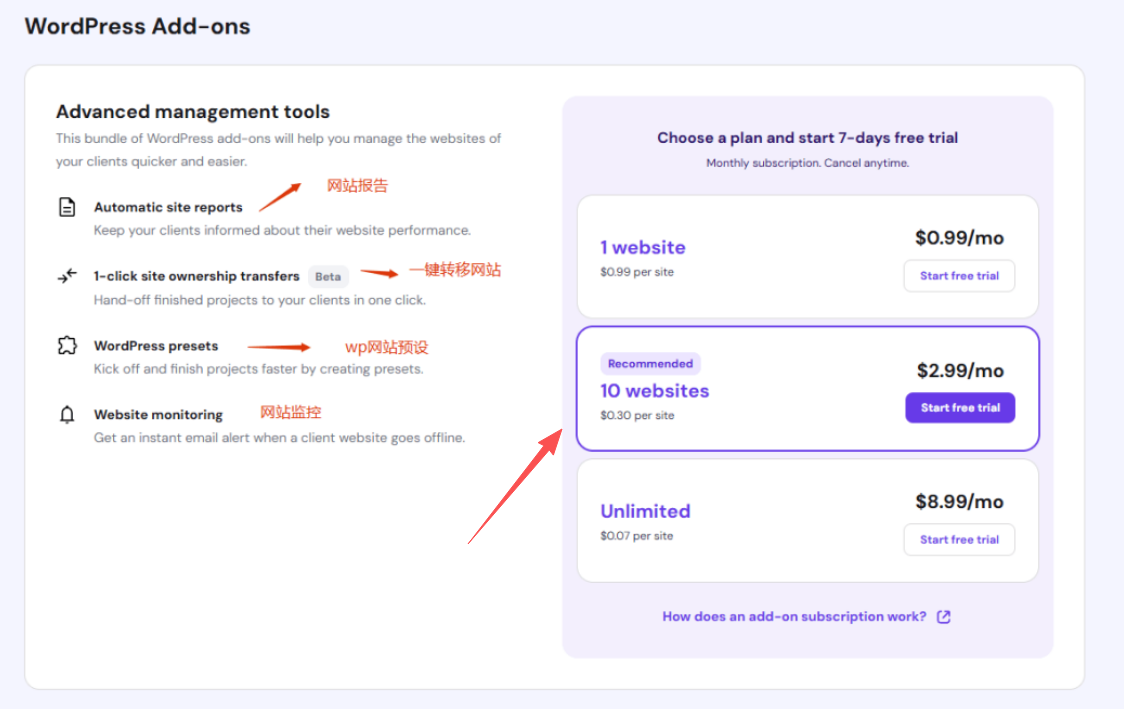Screen dimensions: 1124x709
Task: Click the $8.99/mo price label
Action: click(959, 502)
